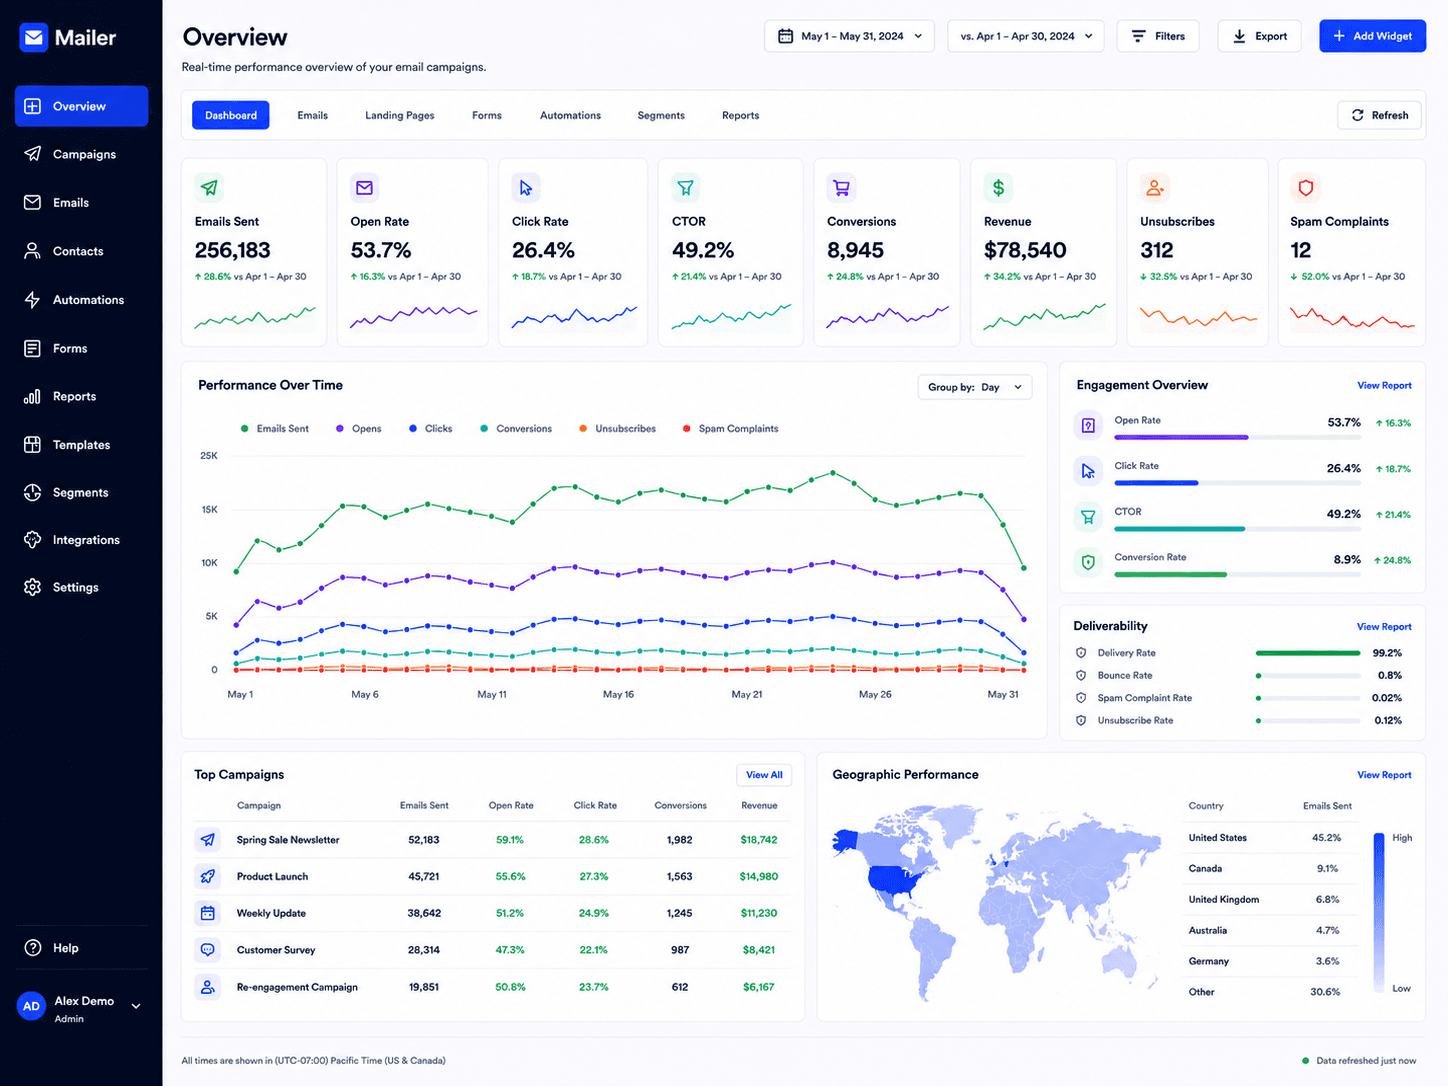
Task: Click the United States on the map
Action: pos(893,881)
